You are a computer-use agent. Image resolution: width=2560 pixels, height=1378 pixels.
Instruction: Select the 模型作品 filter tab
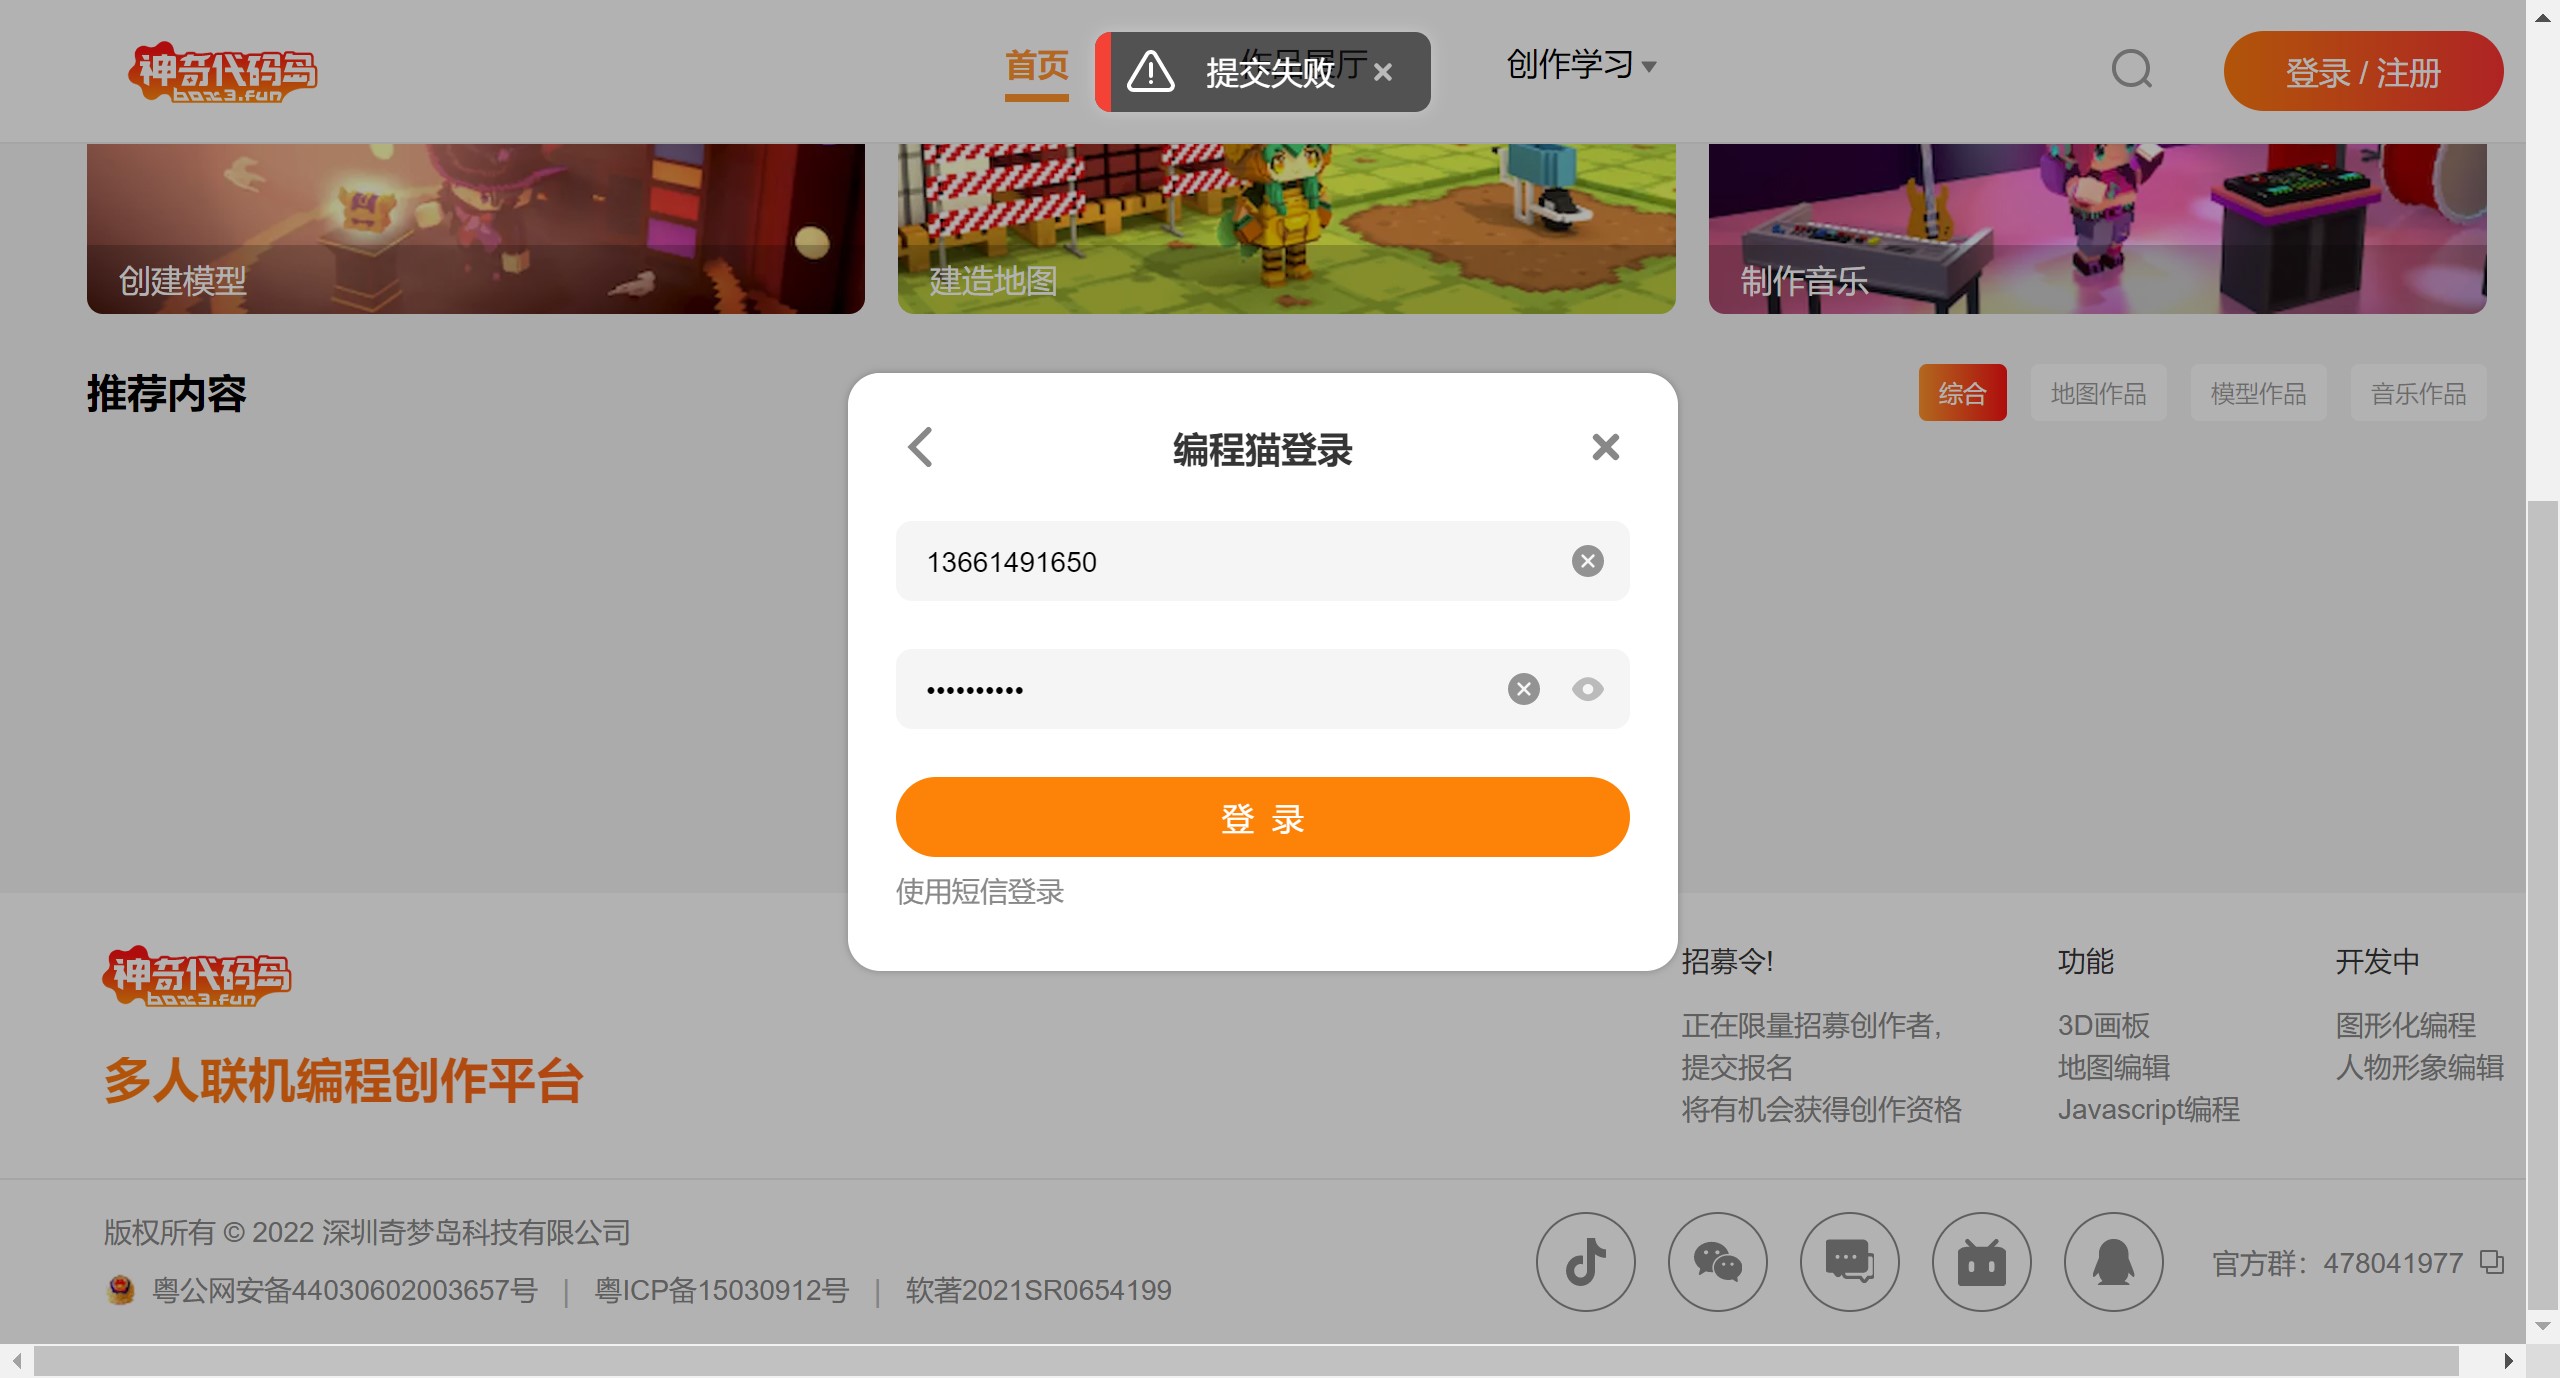[x=2258, y=393]
